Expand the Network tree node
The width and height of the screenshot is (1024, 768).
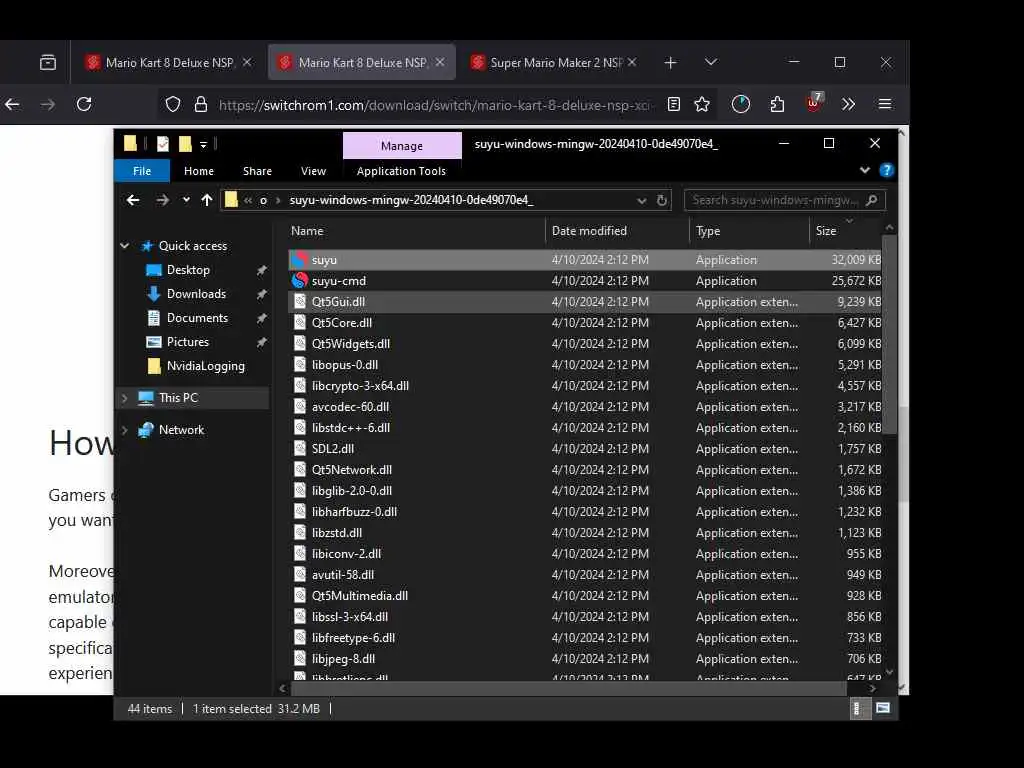pyautogui.click(x=125, y=430)
